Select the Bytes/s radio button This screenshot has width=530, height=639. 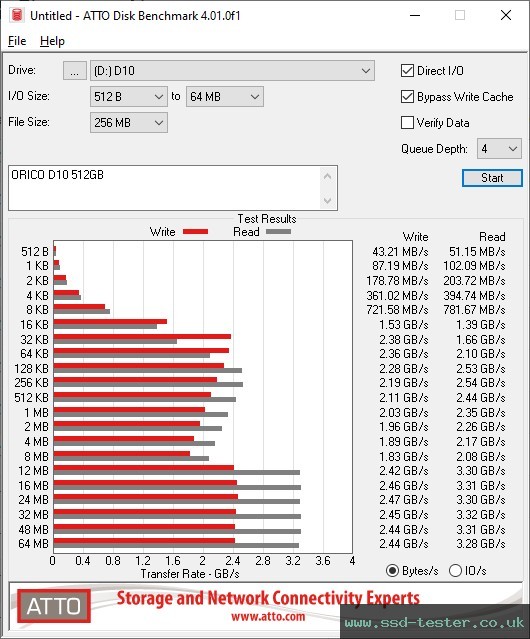pyautogui.click(x=392, y=571)
